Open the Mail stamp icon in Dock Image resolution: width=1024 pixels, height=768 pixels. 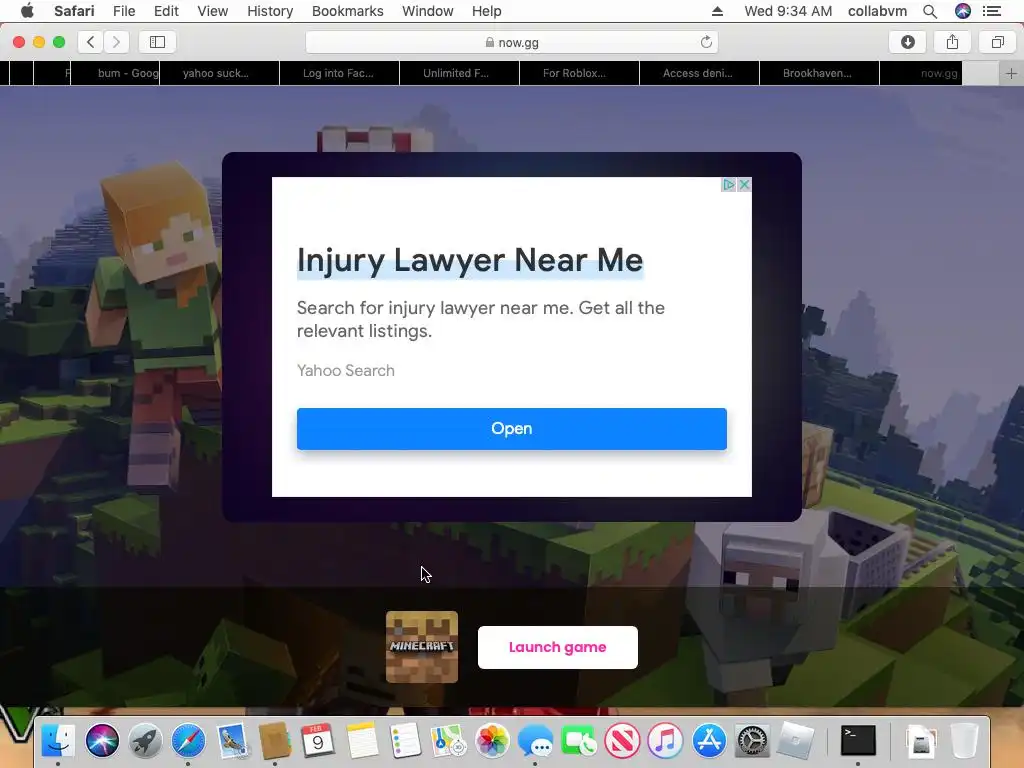232,741
